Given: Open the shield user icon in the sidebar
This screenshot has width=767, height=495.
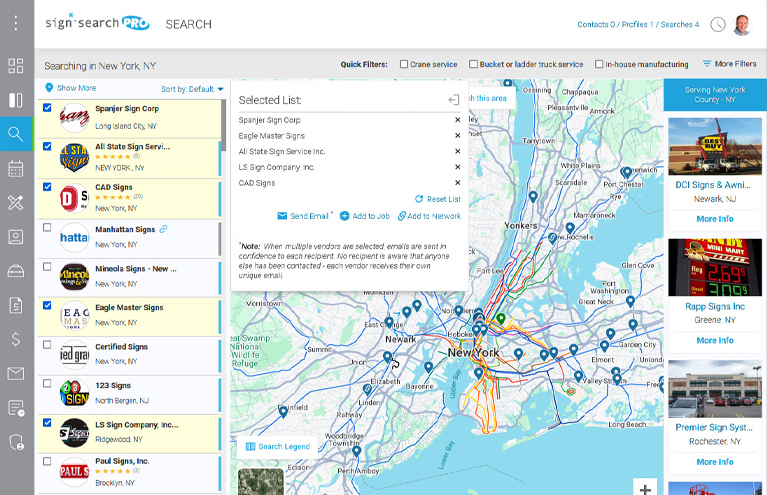Looking at the screenshot, I should pyautogui.click(x=16, y=442).
